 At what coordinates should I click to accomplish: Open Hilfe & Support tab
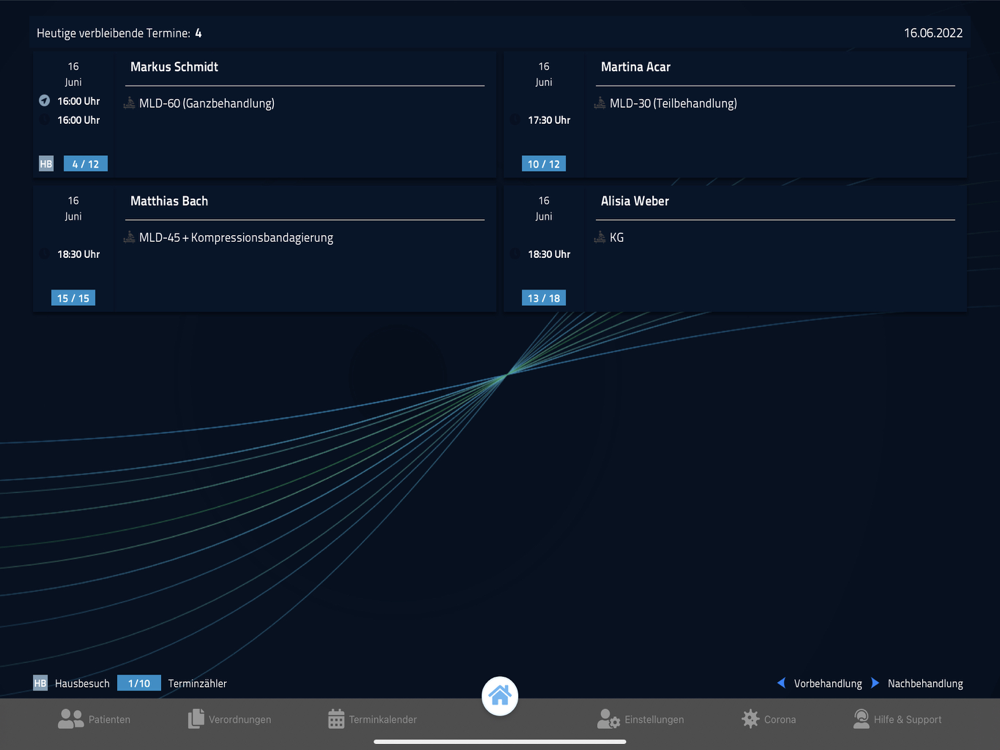point(897,719)
